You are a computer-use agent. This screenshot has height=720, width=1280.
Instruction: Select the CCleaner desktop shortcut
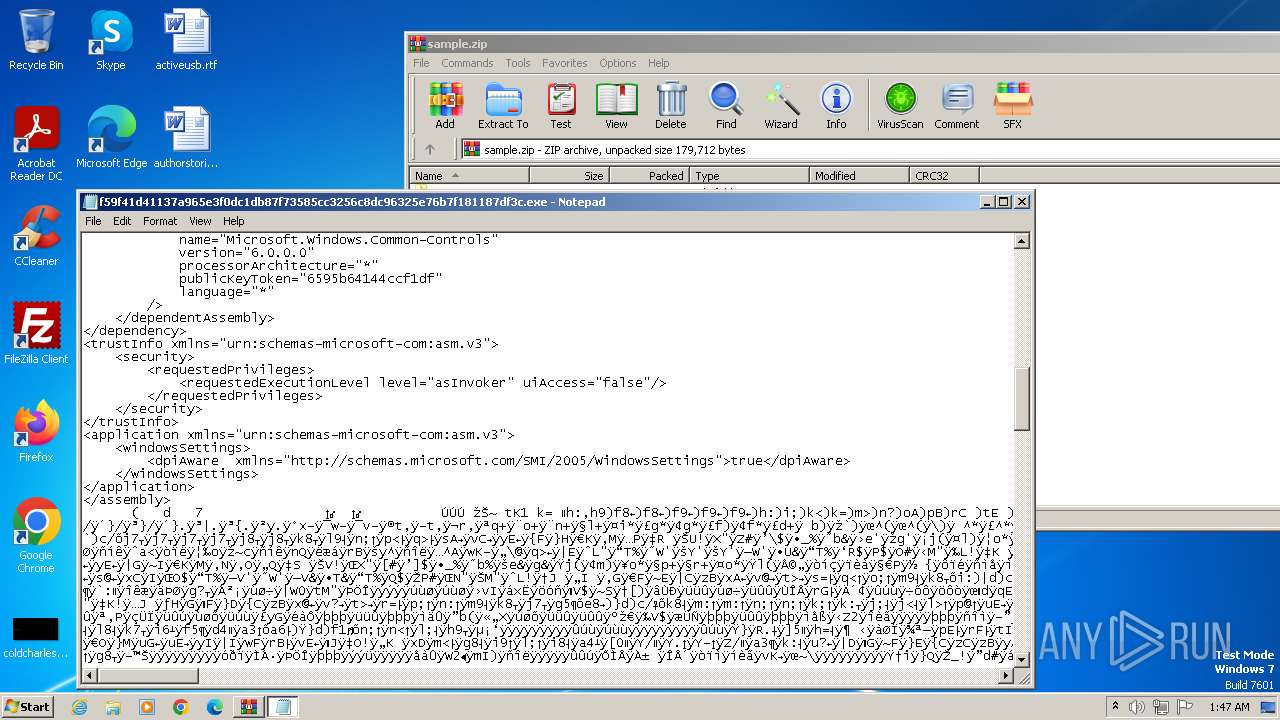click(x=36, y=236)
